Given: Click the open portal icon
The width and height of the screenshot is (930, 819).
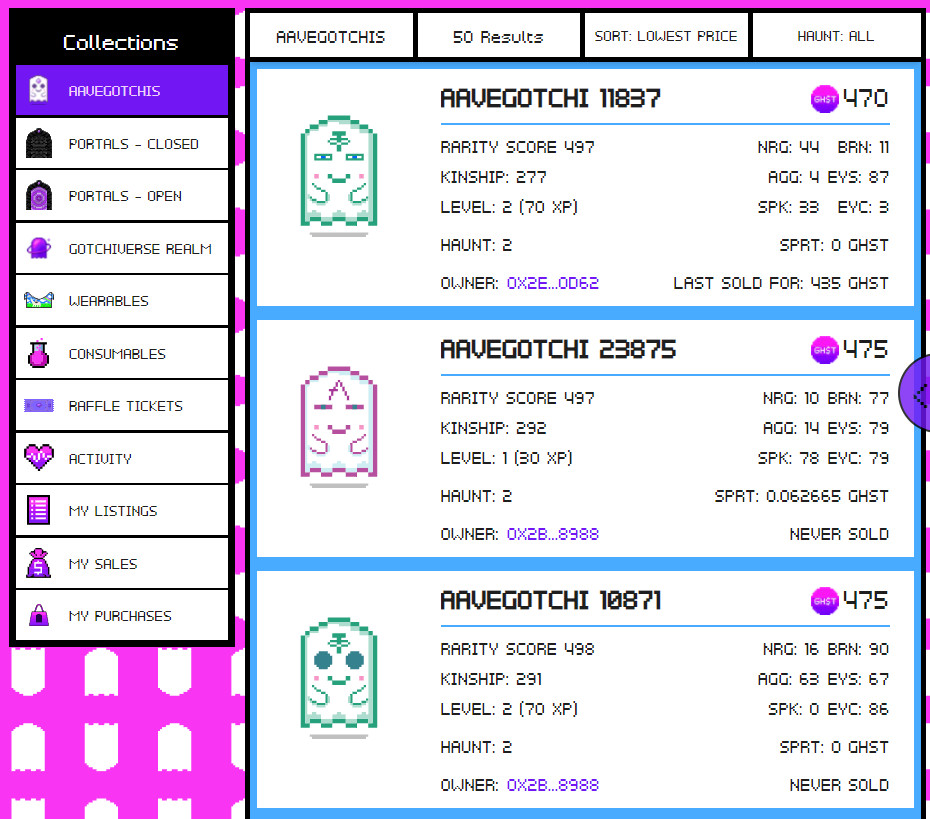Looking at the screenshot, I should click(x=39, y=195).
